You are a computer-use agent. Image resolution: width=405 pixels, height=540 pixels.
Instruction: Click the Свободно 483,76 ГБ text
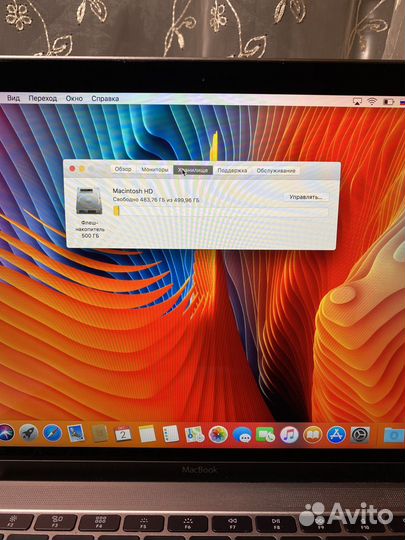tap(156, 200)
